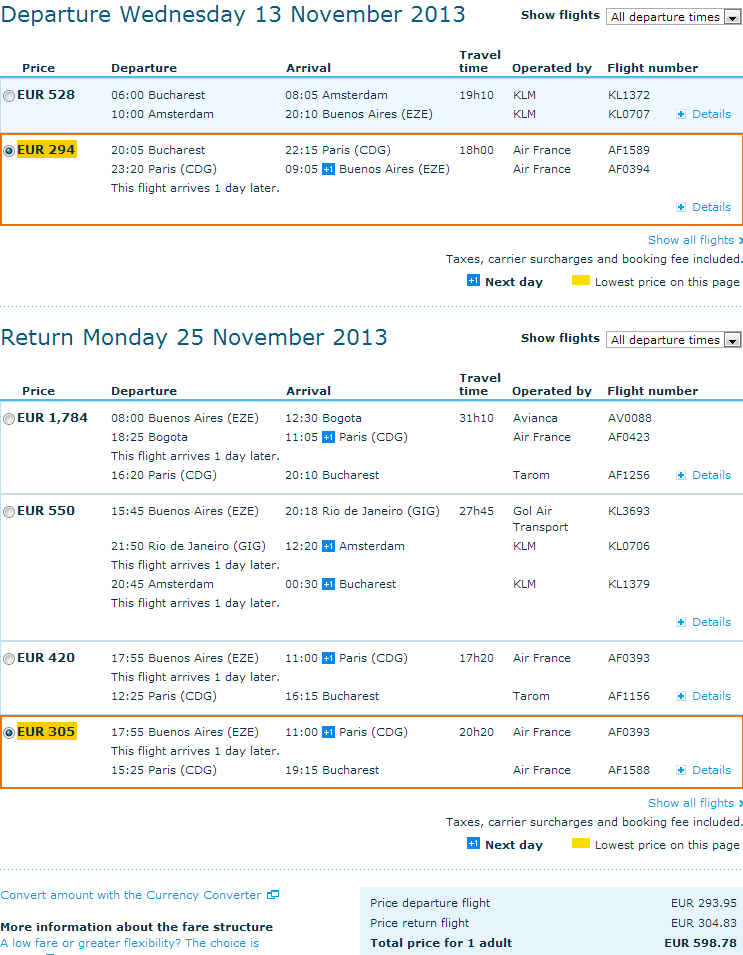Select the EUR 1,784 Avianca return flight
The width and height of the screenshot is (743, 955).
[9, 419]
